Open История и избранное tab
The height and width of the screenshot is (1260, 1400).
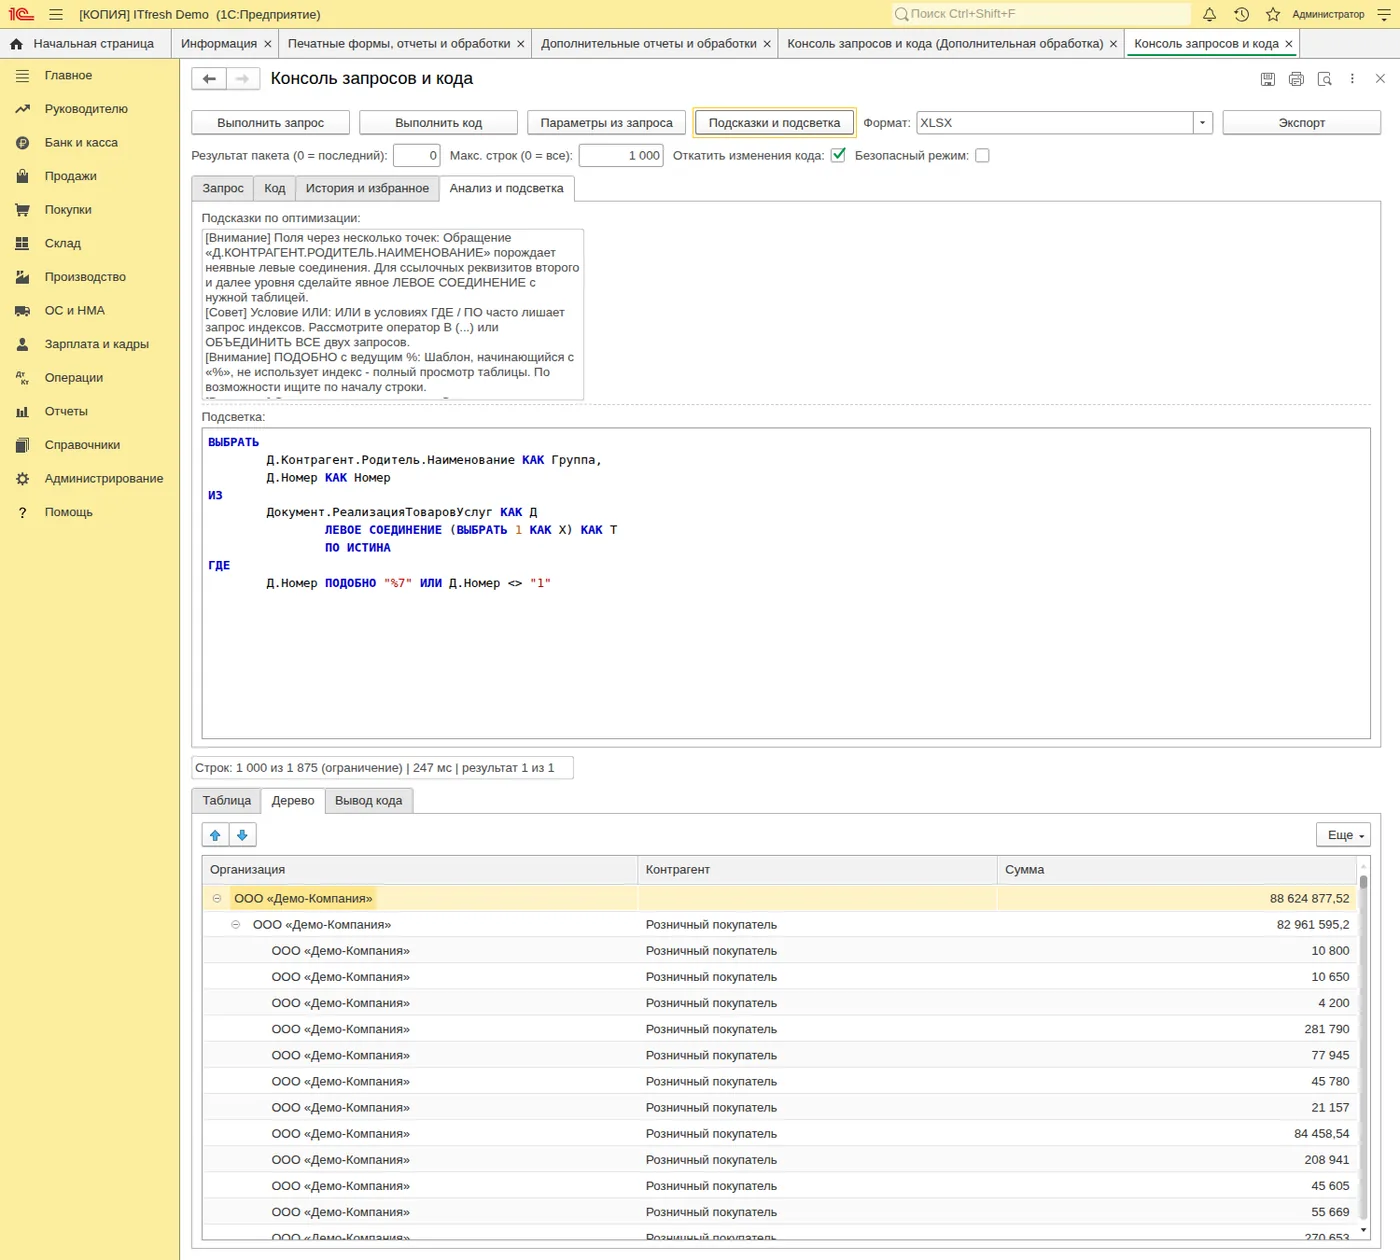coord(367,188)
